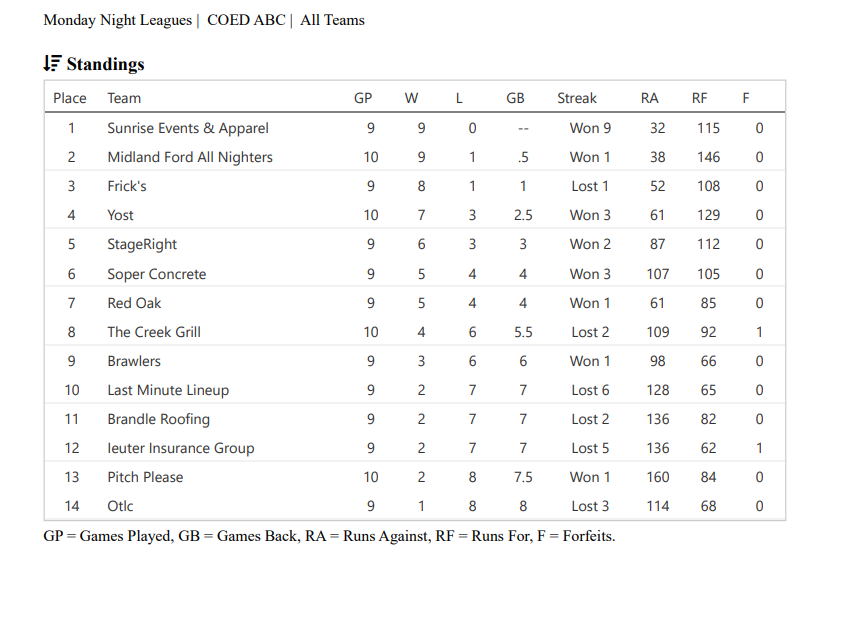Click the RA column header
Screen dimensions: 858x620
[649, 98]
